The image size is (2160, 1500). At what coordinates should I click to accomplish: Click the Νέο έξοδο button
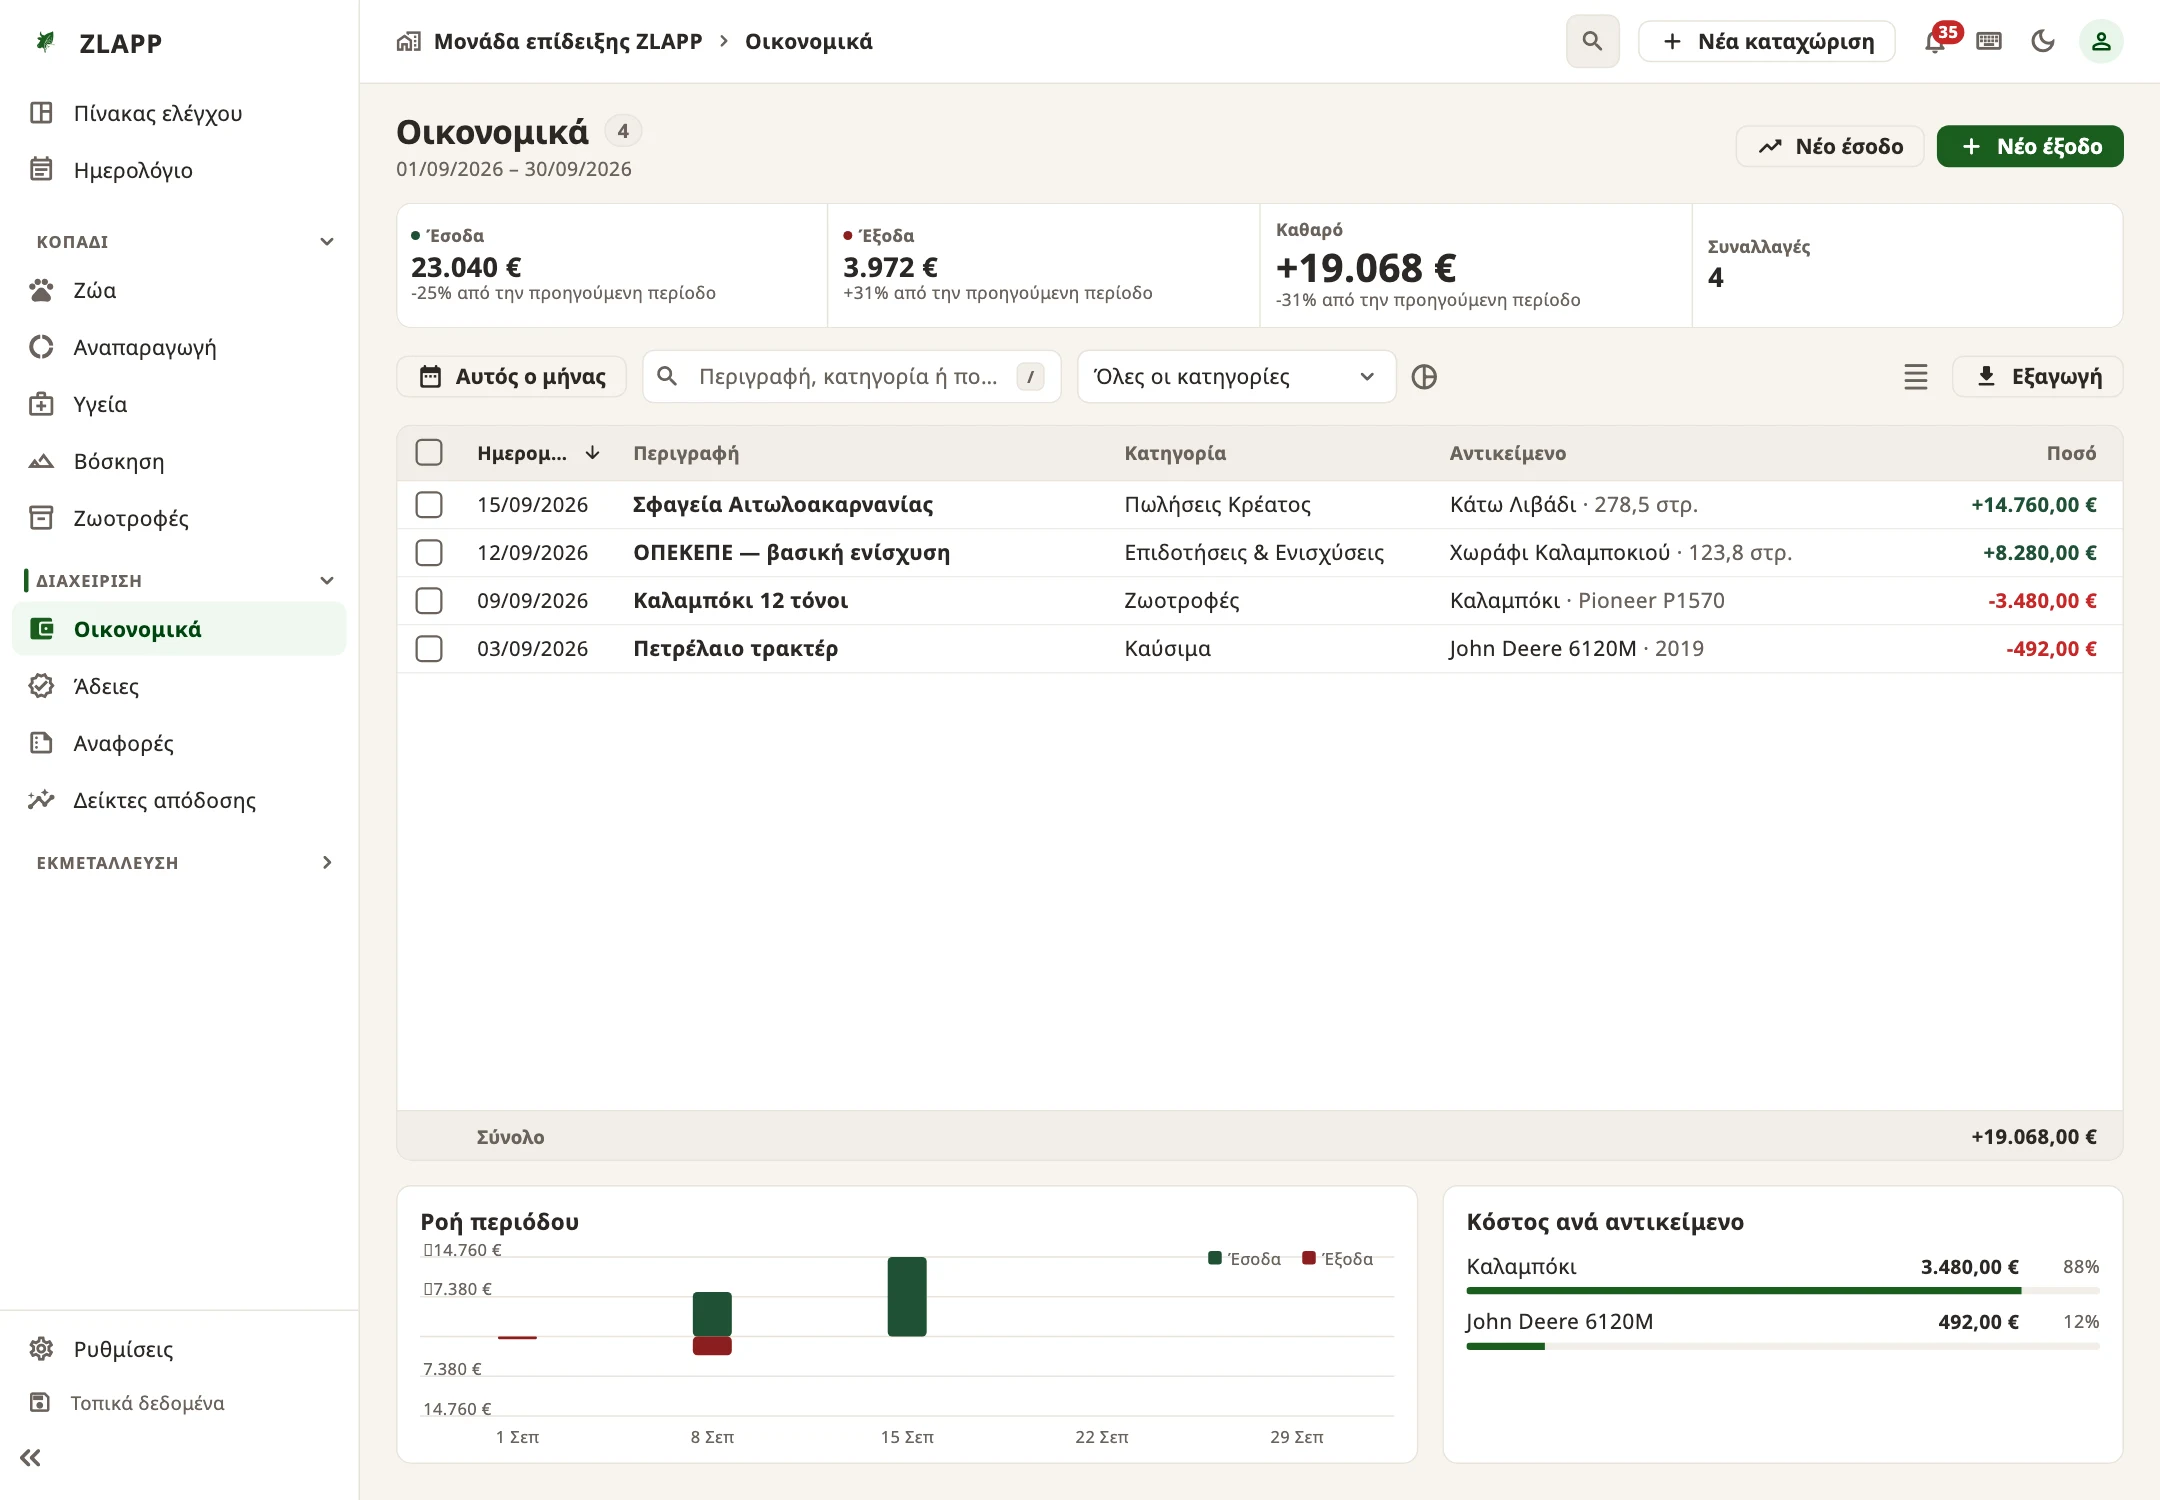click(x=2030, y=146)
